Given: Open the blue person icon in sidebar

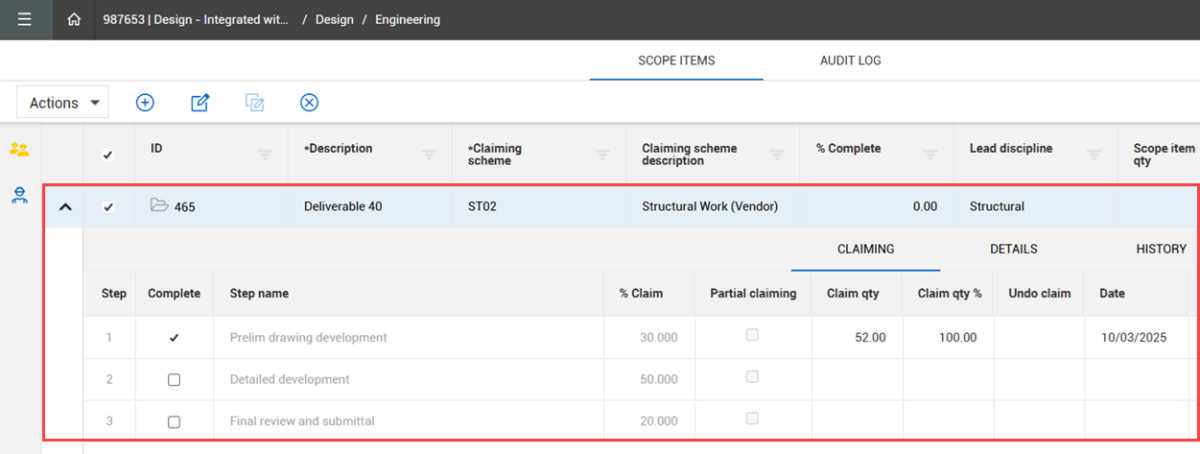Looking at the screenshot, I should (19, 195).
